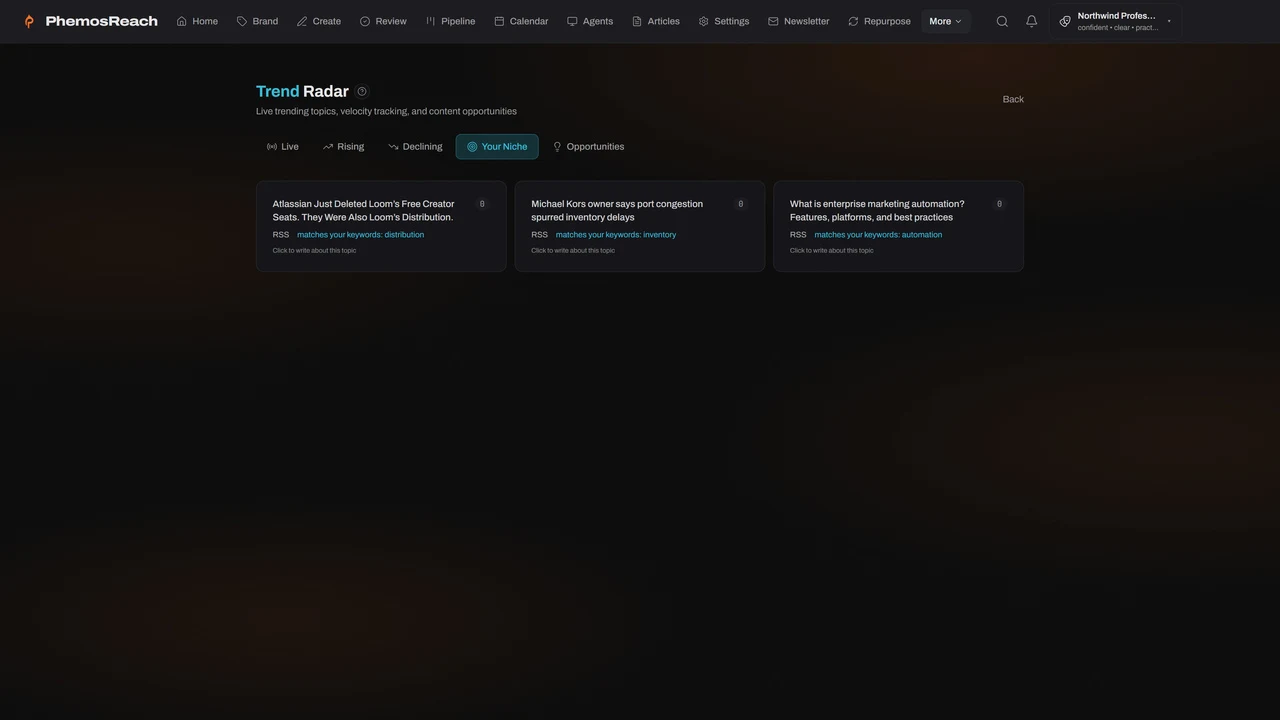Viewport: 1280px width, 720px height.
Task: Open the Repurpose page
Action: 879,21
